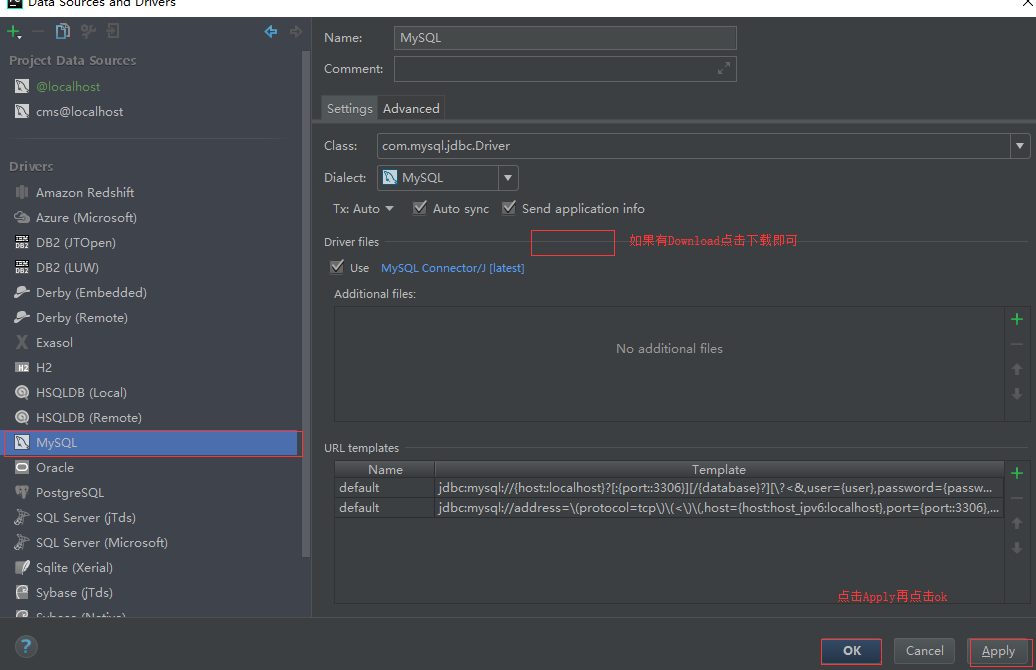Screen dimensions: 1036x670
Task: Click the Name input field
Action: pyautogui.click(x=565, y=38)
